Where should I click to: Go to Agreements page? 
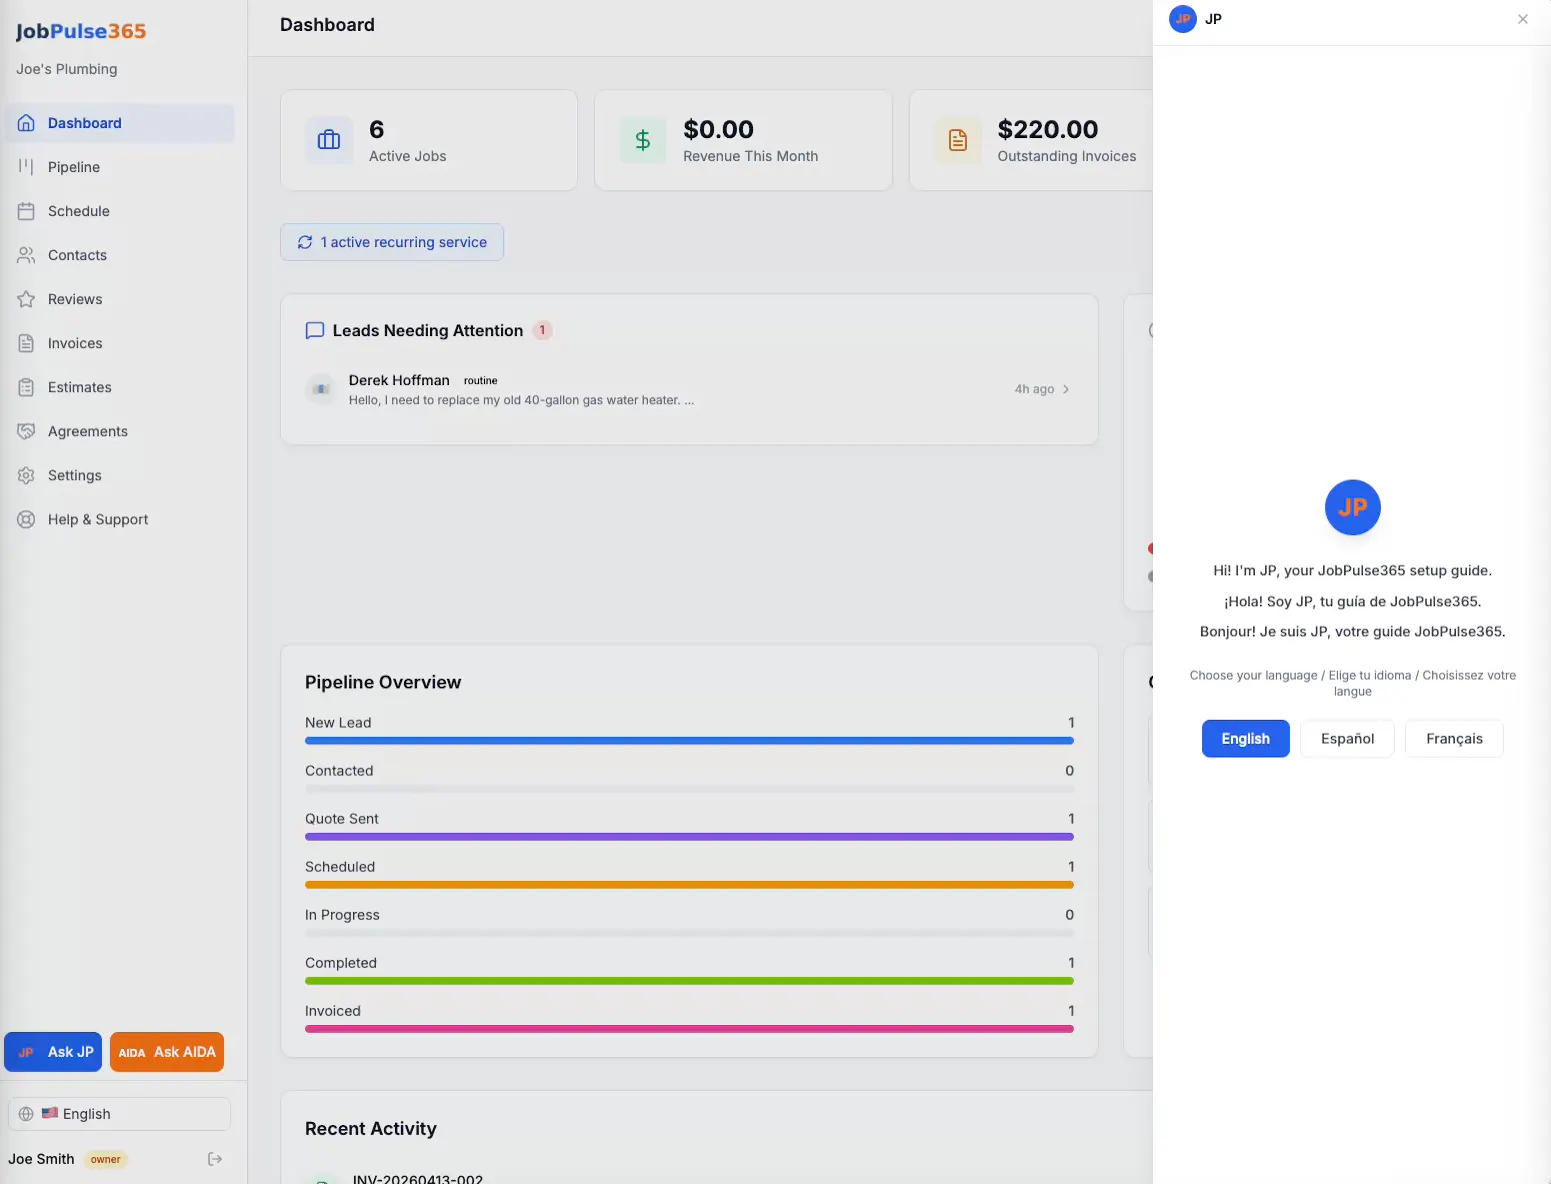coord(119,431)
